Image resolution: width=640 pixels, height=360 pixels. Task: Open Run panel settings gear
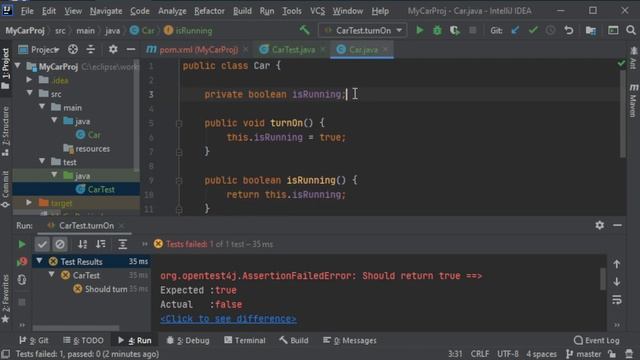pos(599,225)
